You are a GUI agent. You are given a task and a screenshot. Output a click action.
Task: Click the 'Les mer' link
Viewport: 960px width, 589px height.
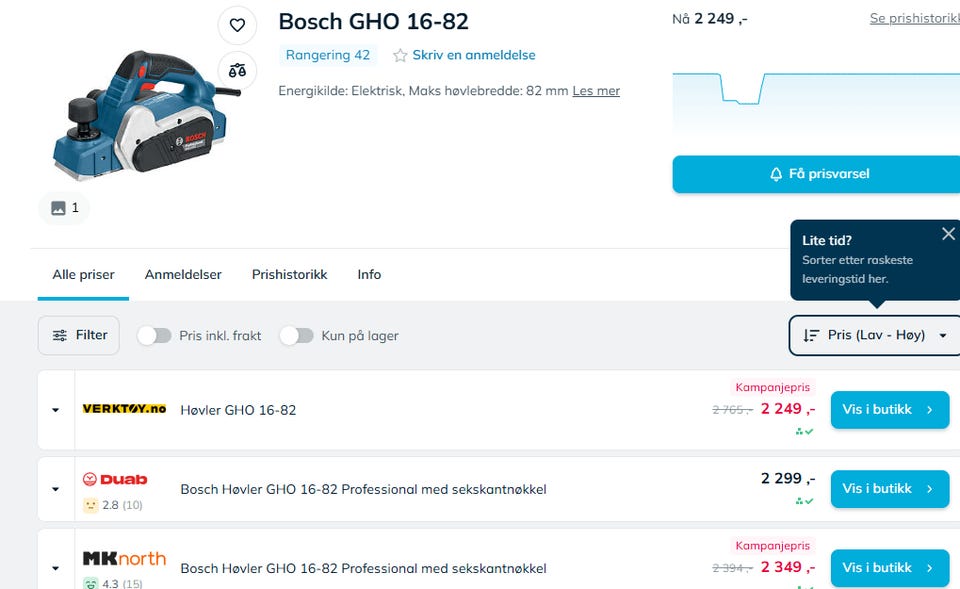(596, 91)
